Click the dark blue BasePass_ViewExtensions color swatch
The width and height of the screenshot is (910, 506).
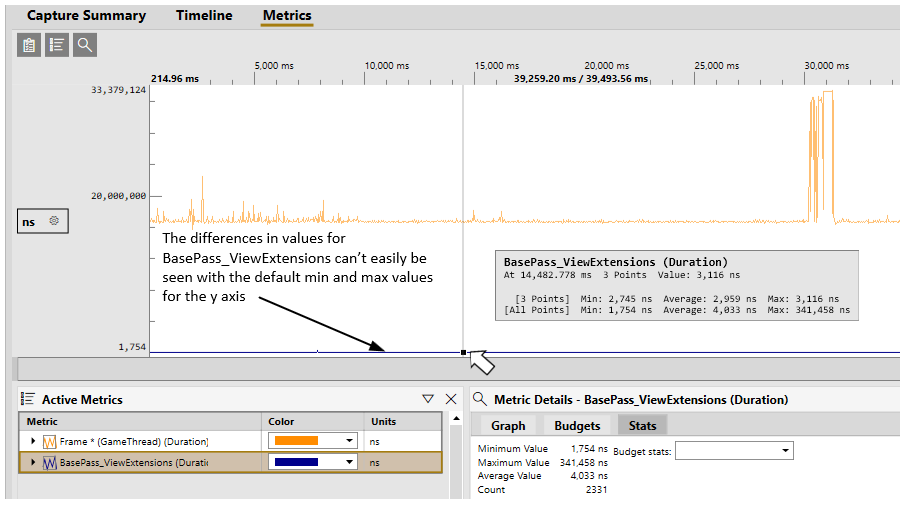click(296, 462)
